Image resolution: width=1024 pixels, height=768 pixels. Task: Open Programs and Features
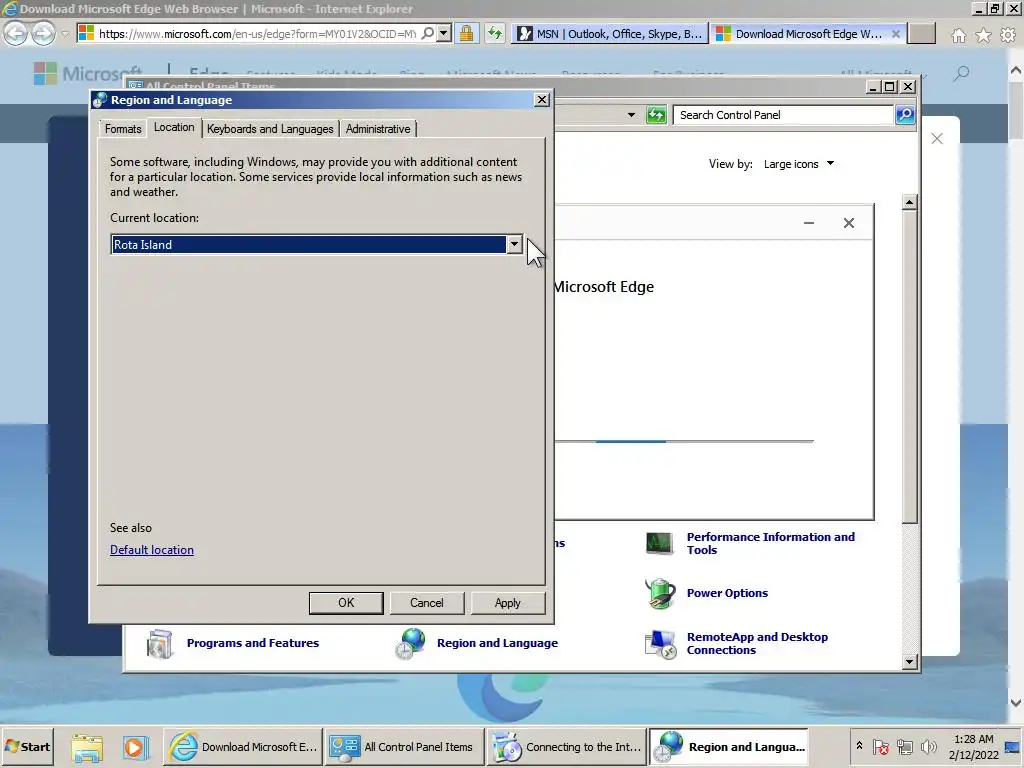(x=253, y=643)
